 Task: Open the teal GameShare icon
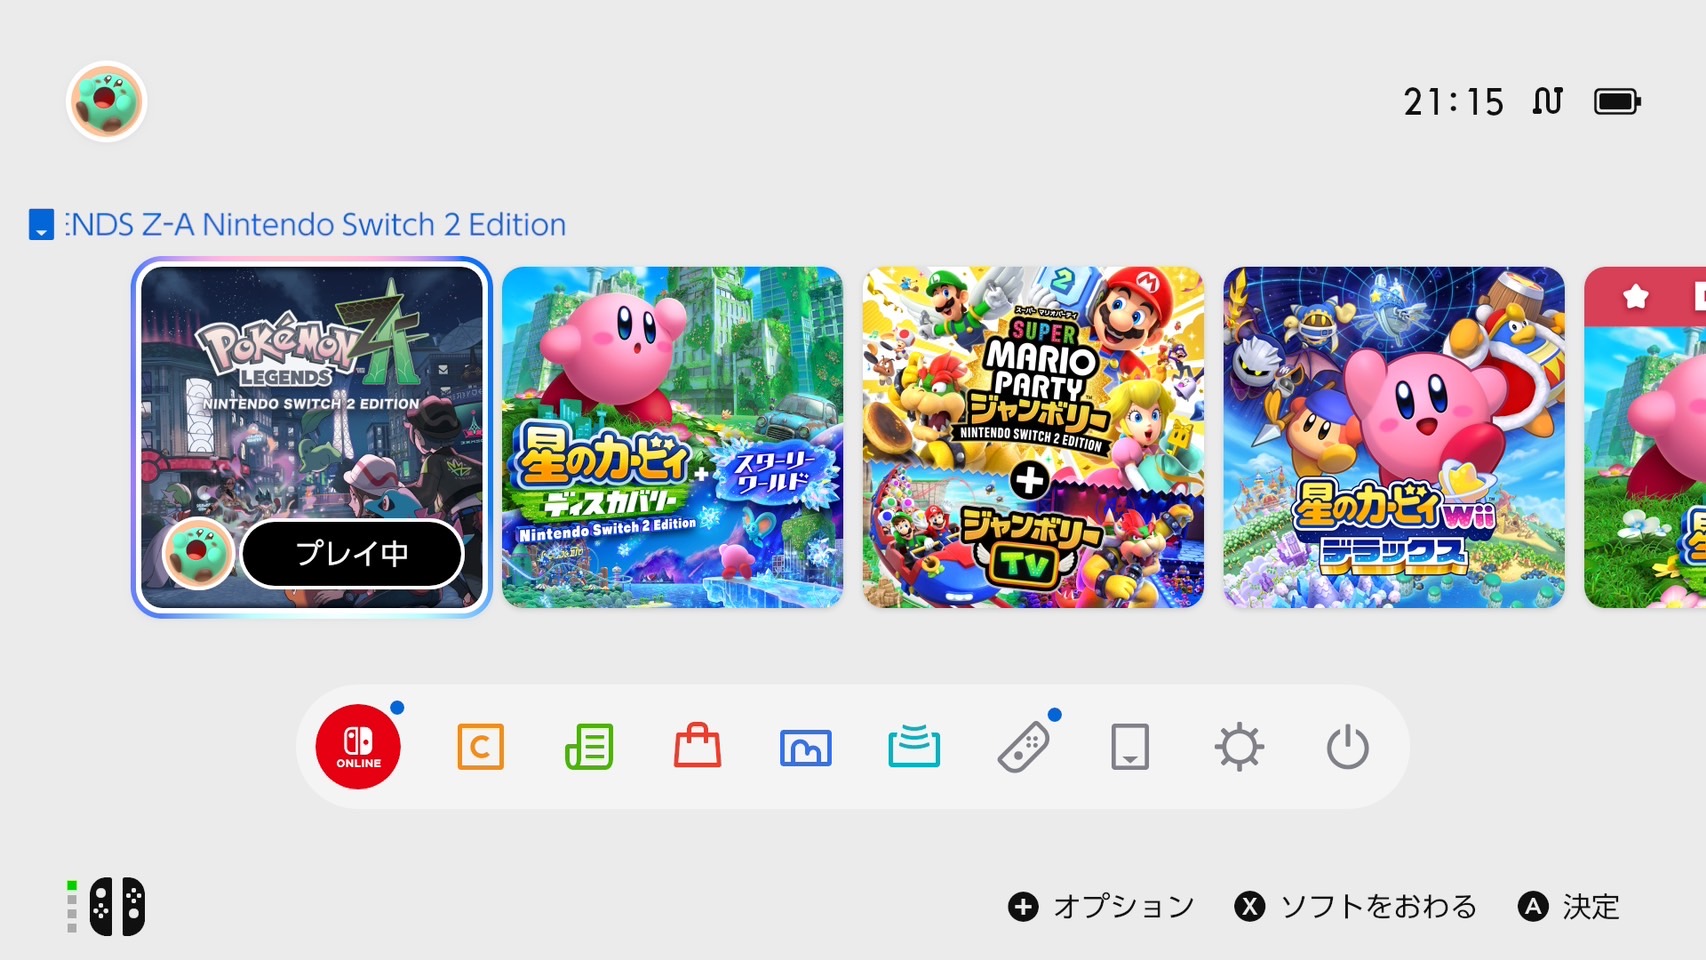(x=914, y=747)
